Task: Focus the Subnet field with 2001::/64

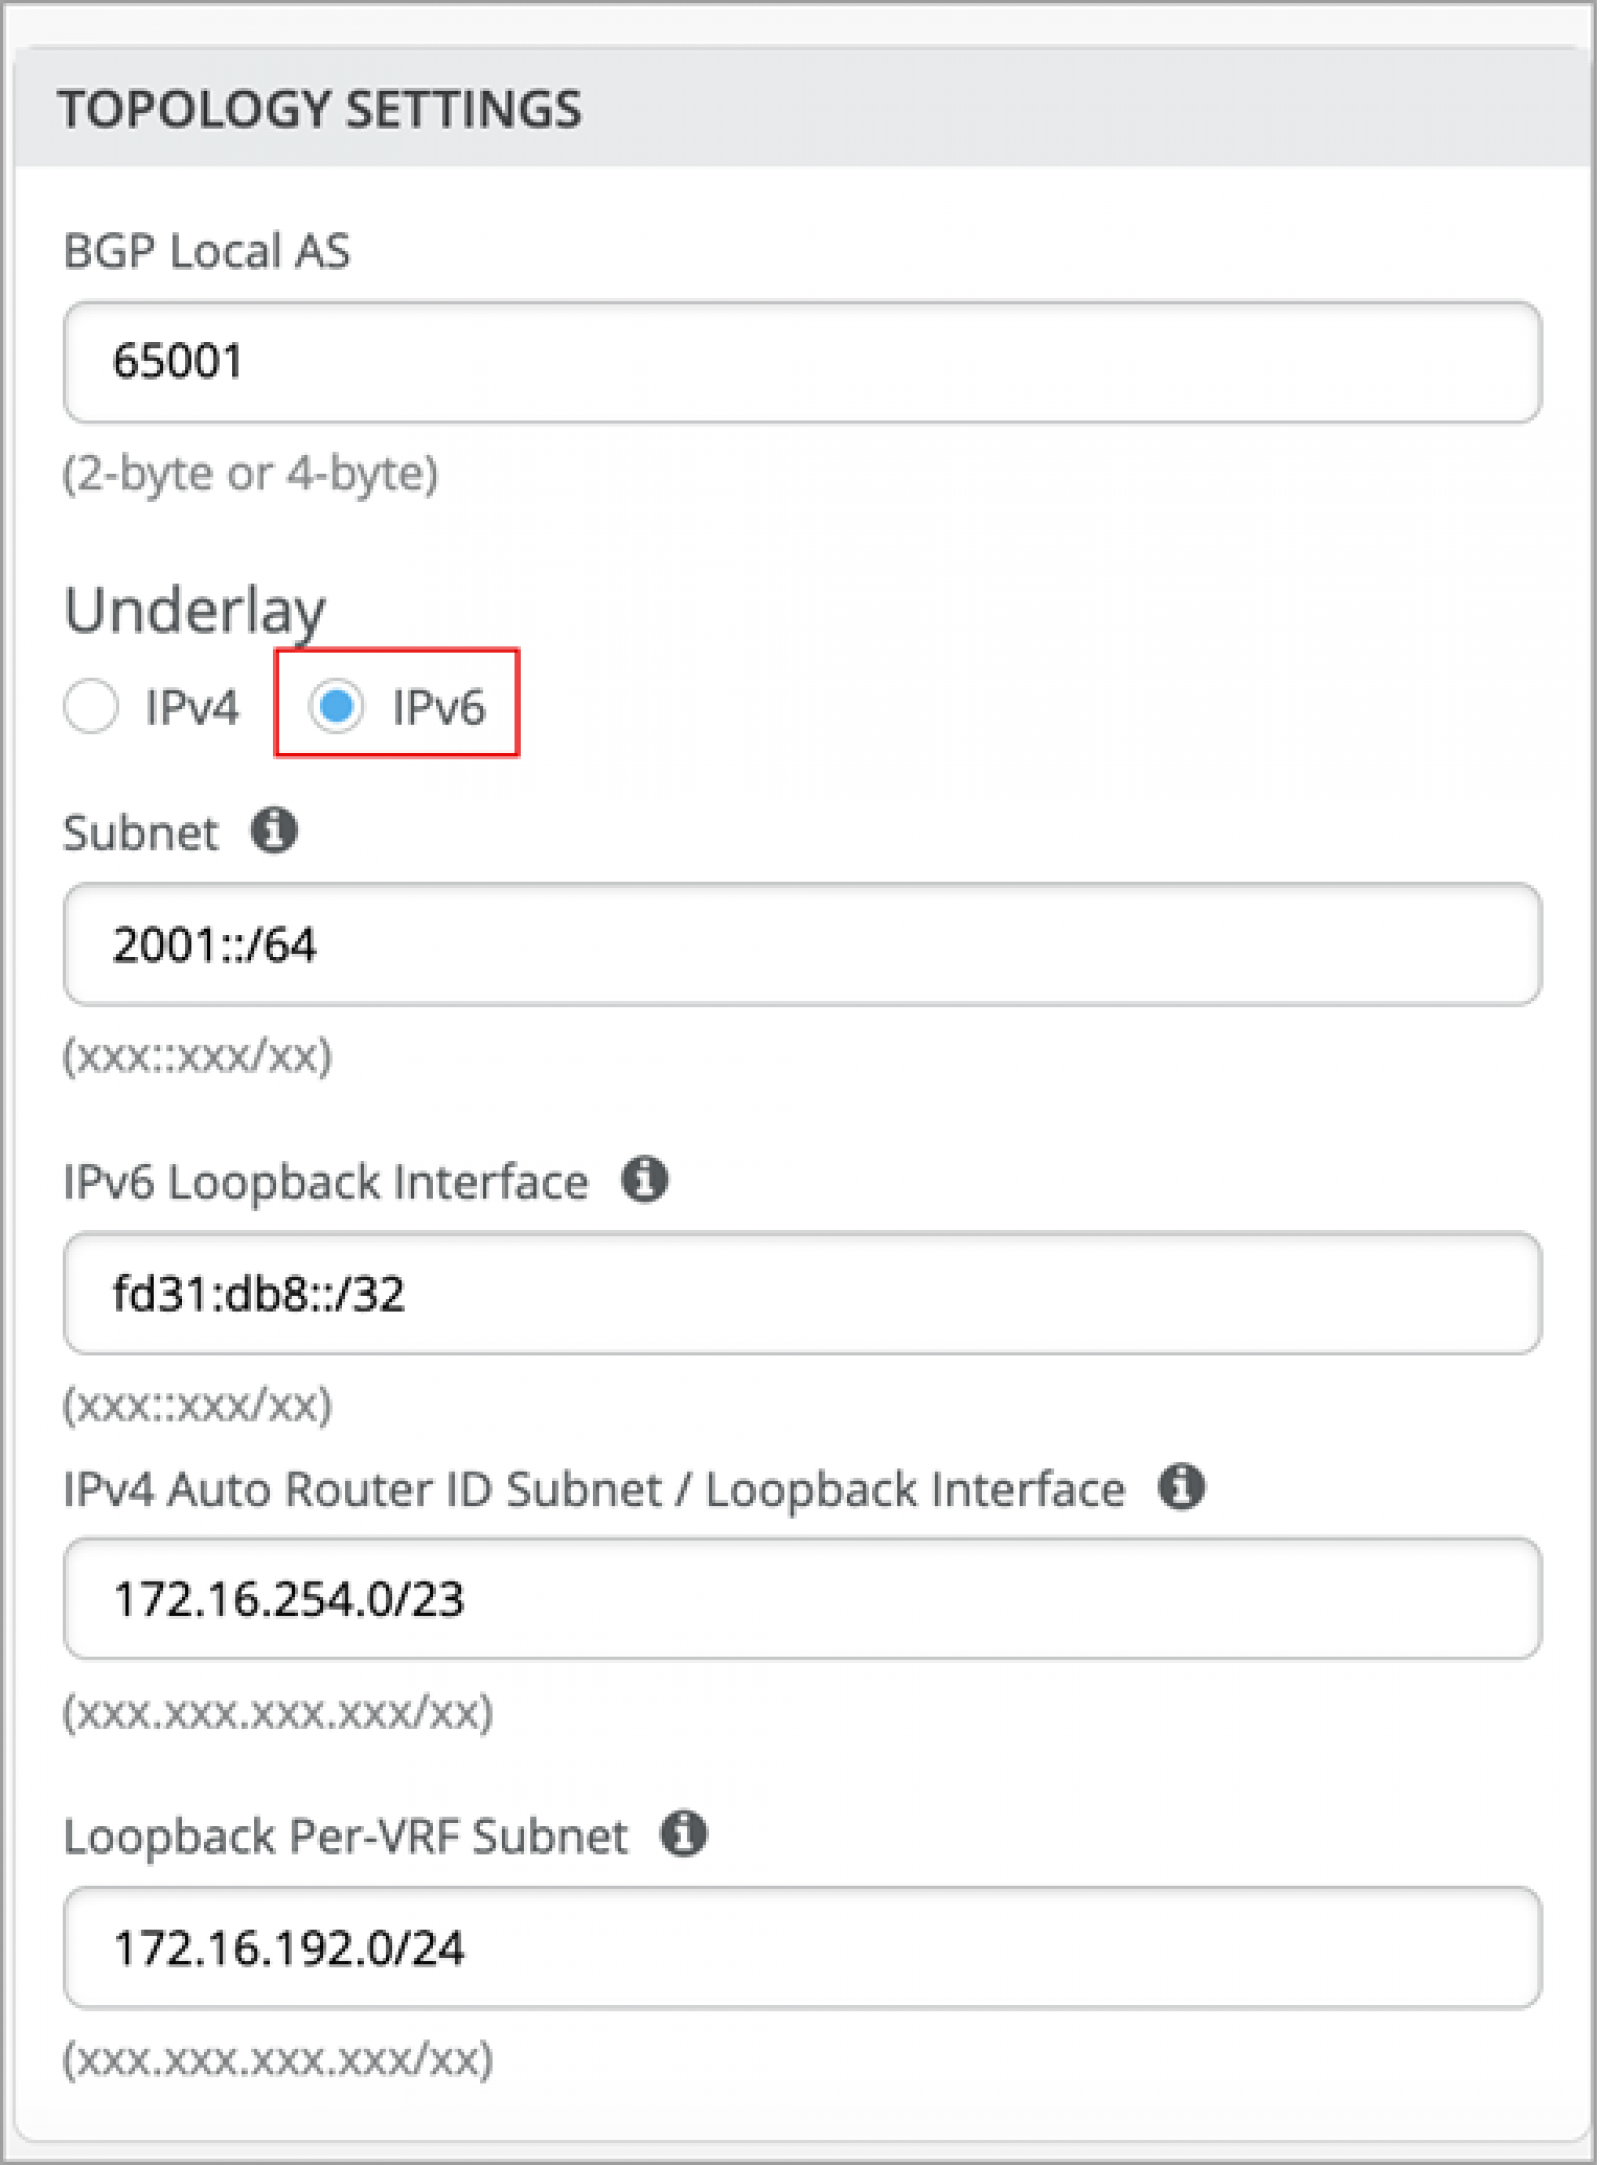Action: tap(802, 945)
